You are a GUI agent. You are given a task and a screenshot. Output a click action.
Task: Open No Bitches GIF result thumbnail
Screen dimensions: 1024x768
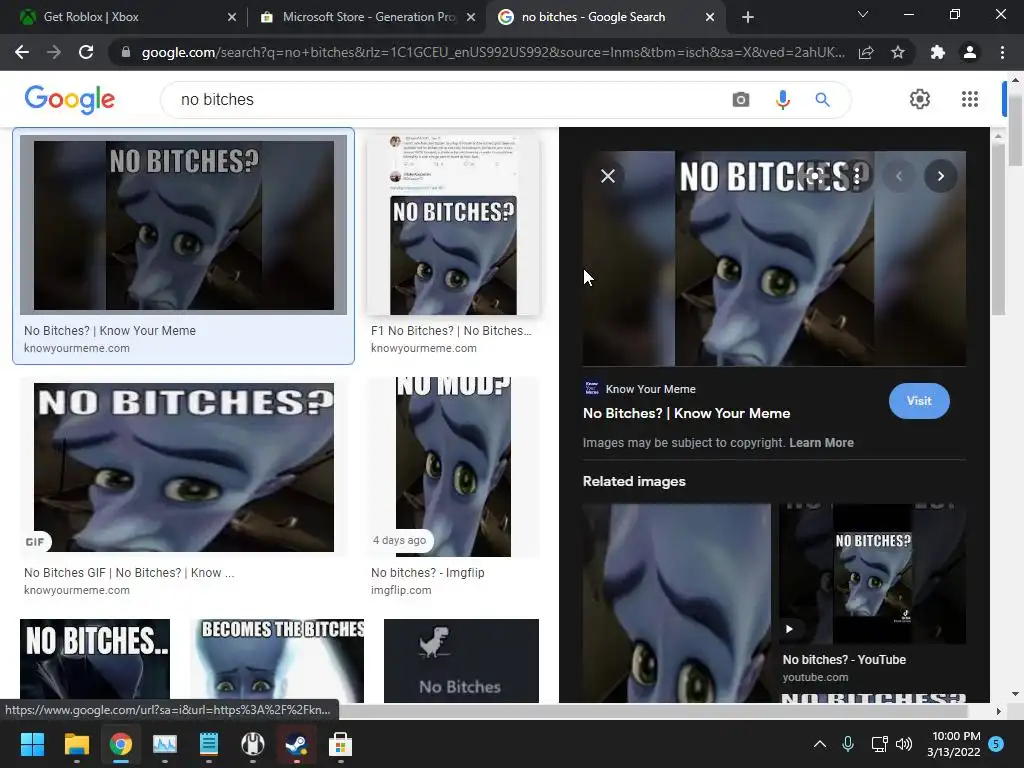[184, 467]
